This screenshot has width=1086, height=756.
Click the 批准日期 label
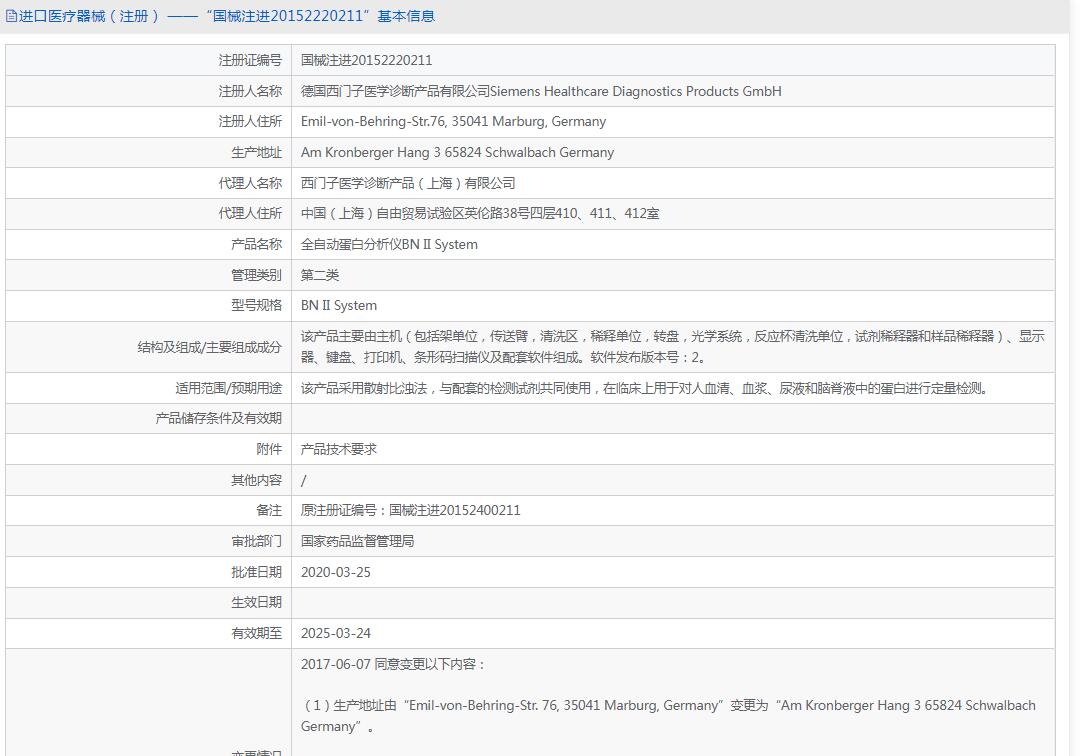coord(256,573)
